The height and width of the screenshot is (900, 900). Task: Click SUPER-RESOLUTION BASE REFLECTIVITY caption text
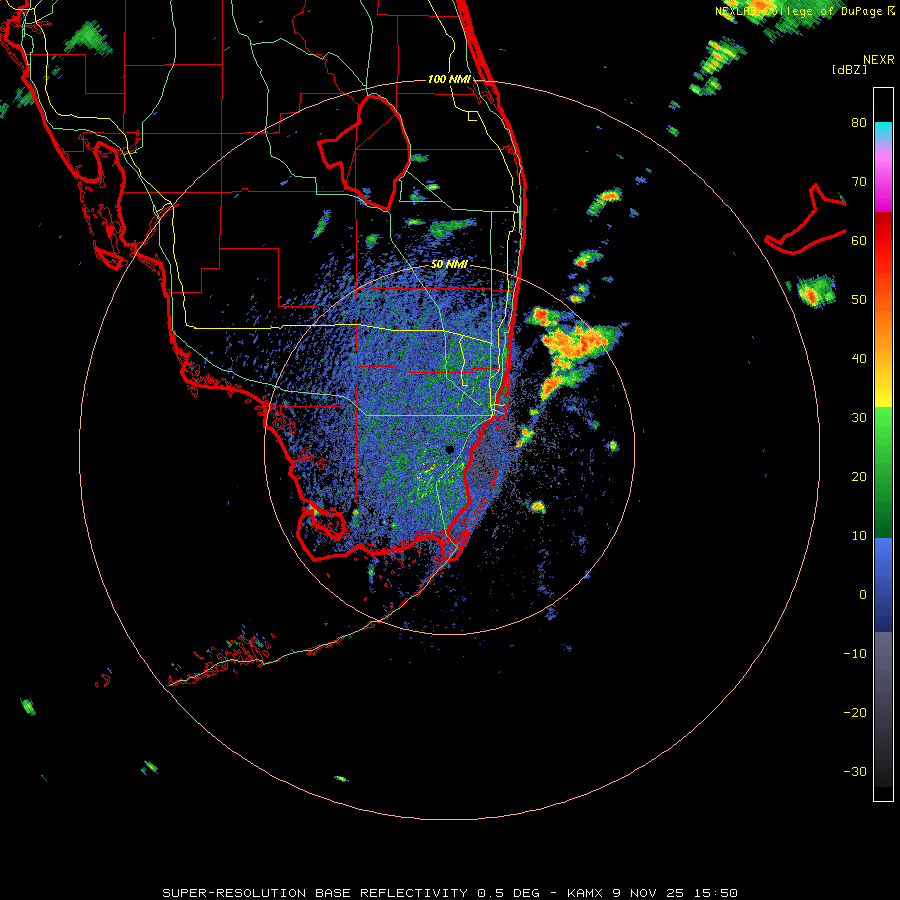(315, 893)
